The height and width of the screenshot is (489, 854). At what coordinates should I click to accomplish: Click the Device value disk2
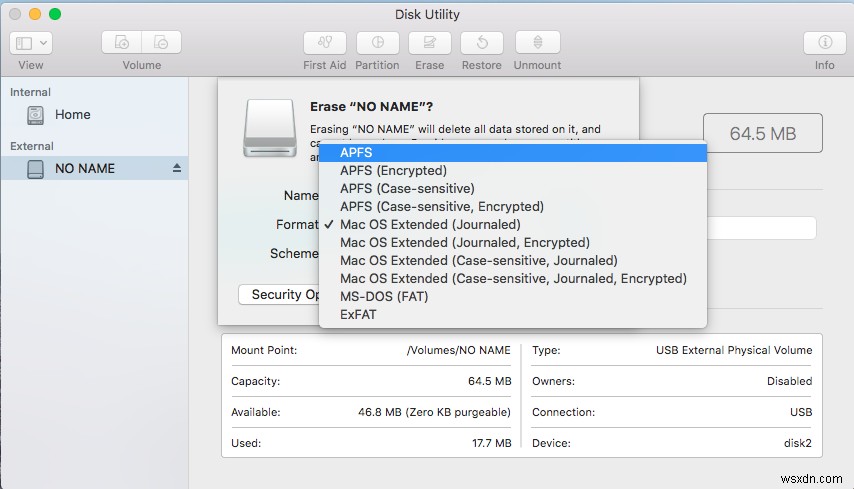pos(797,443)
